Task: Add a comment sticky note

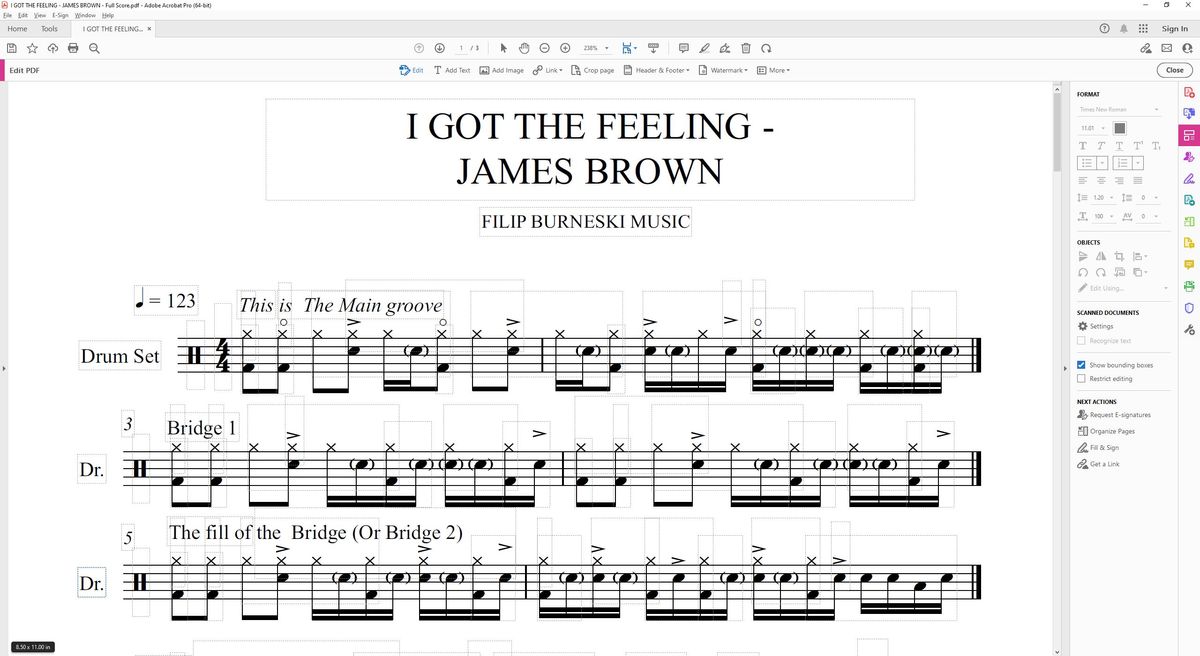Action: pos(684,48)
